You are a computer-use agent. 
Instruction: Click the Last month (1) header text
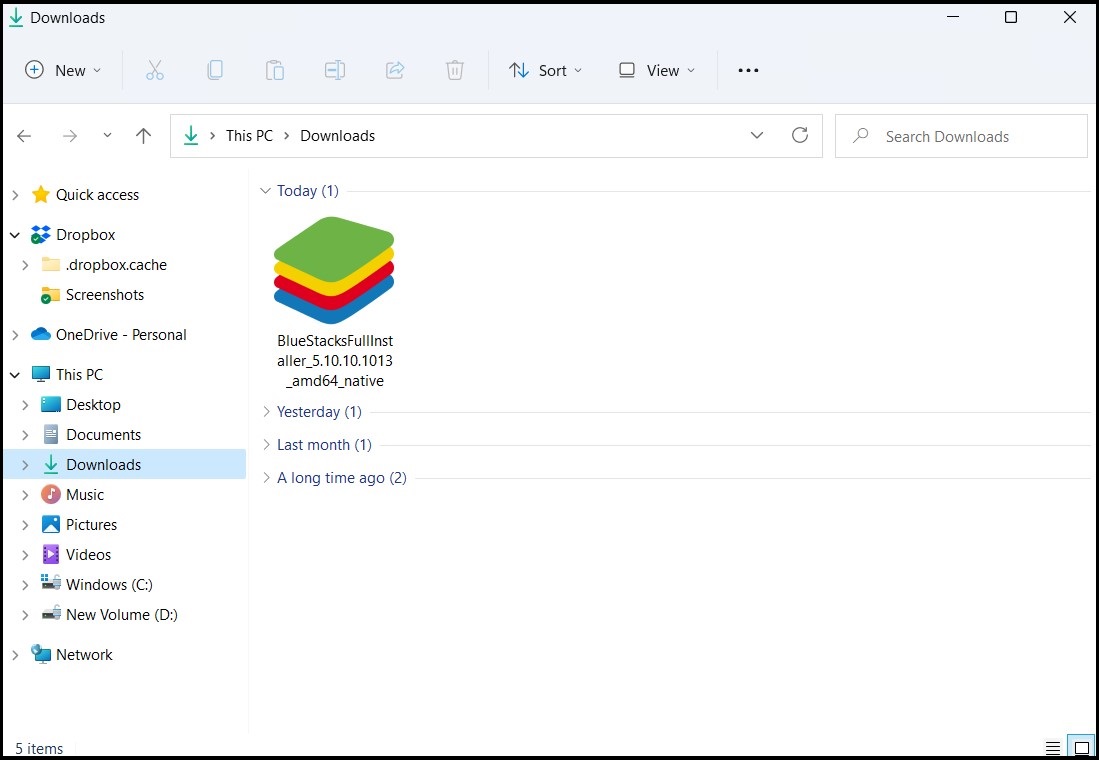click(324, 445)
